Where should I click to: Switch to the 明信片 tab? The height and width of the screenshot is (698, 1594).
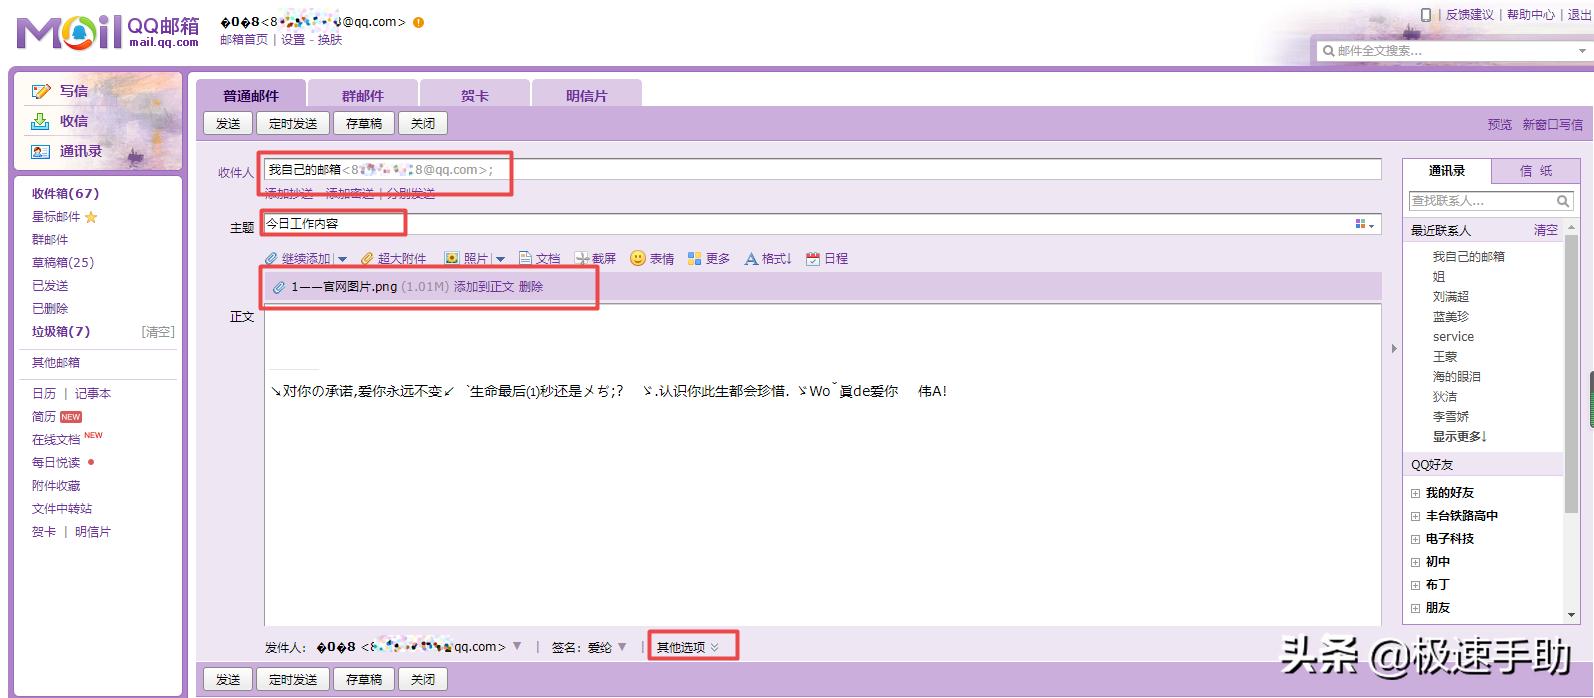click(587, 95)
